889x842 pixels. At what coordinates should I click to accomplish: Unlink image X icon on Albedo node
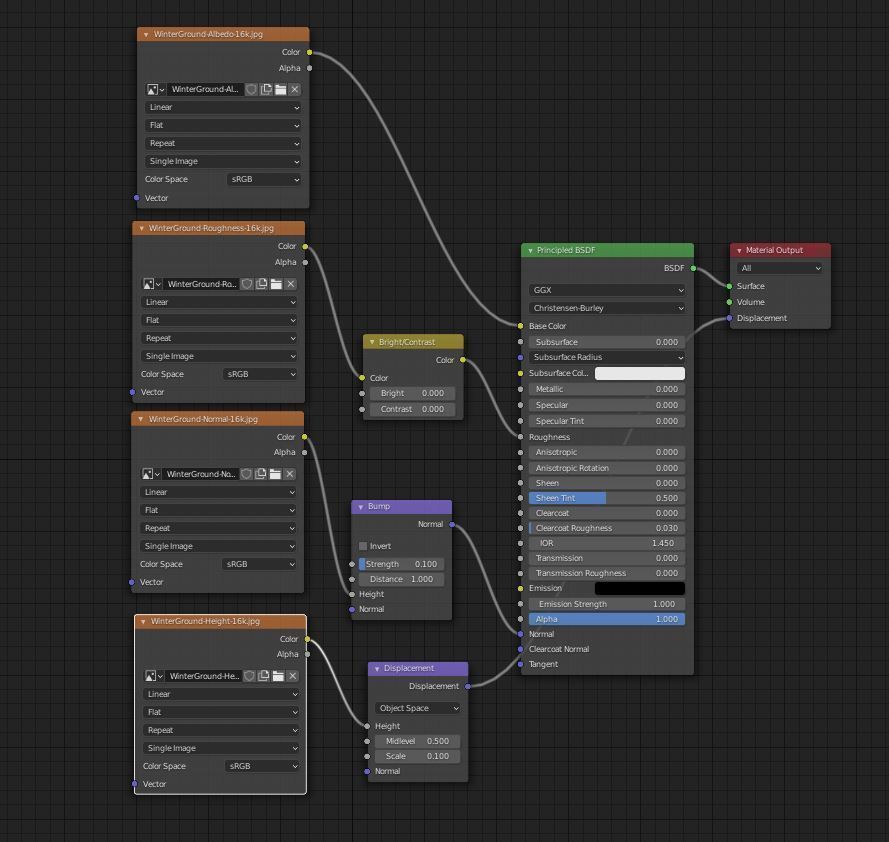pyautogui.click(x=295, y=90)
